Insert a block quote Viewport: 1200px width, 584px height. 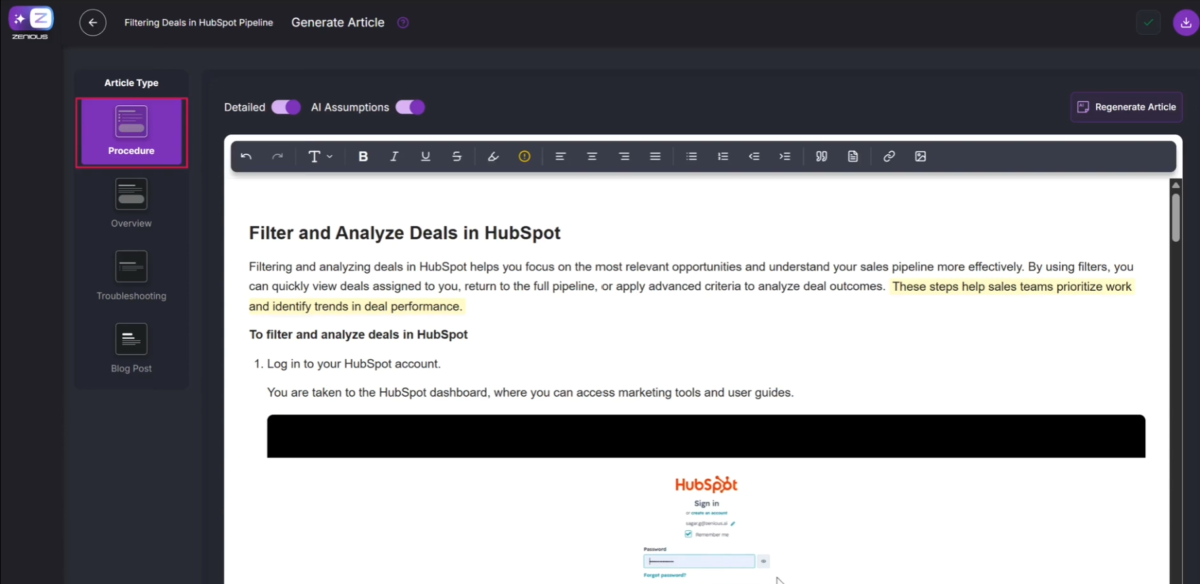coord(821,157)
